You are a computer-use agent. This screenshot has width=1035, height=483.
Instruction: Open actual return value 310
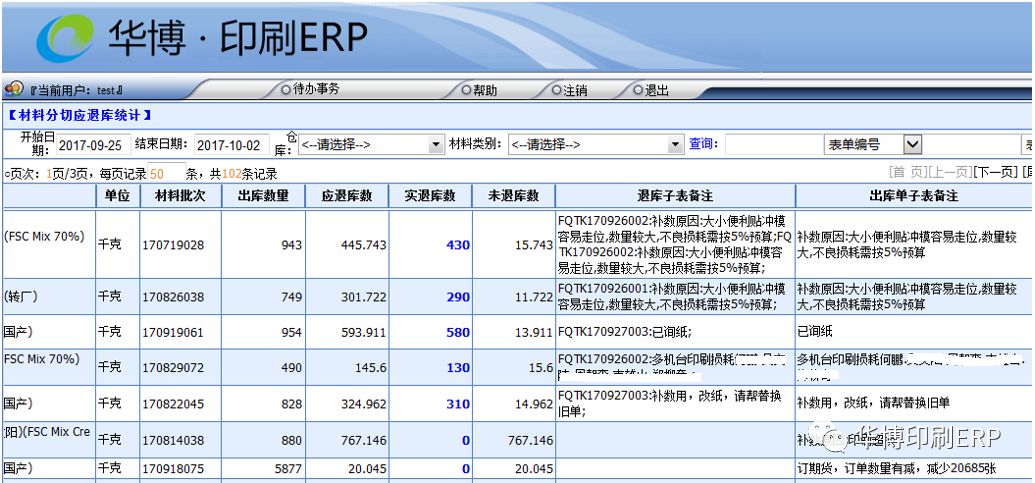[457, 404]
